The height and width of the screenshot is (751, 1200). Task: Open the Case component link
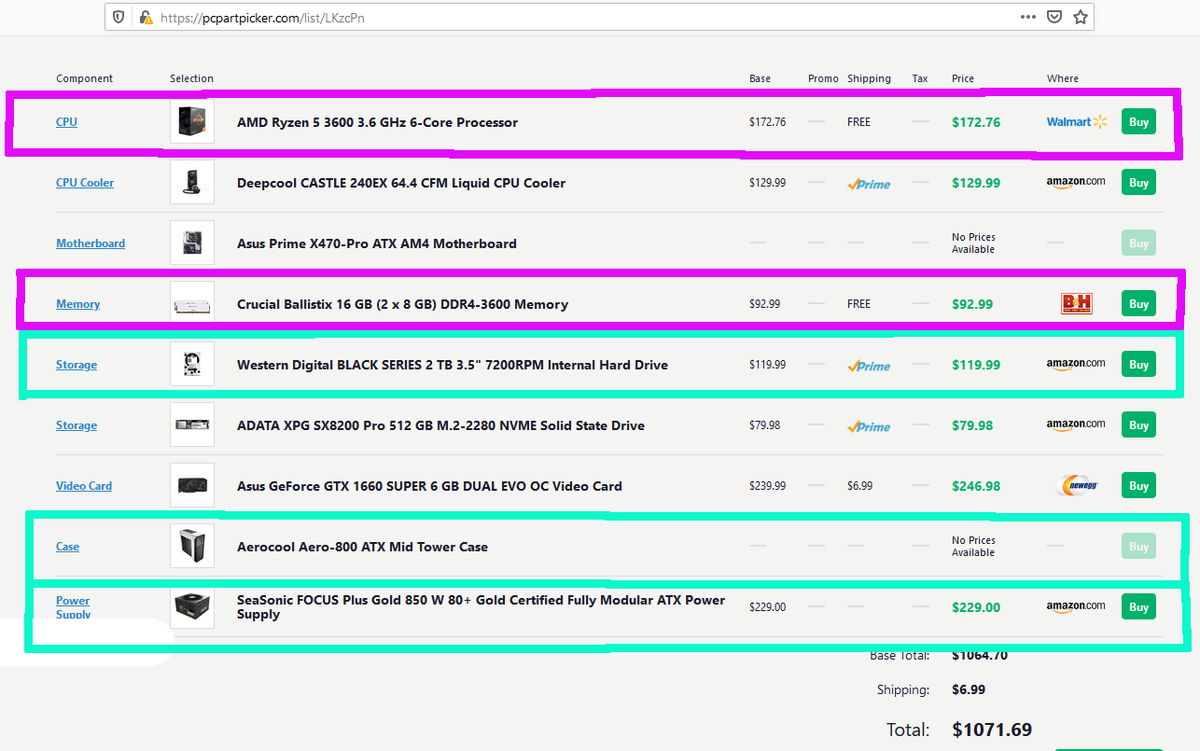pyautogui.click(x=68, y=547)
